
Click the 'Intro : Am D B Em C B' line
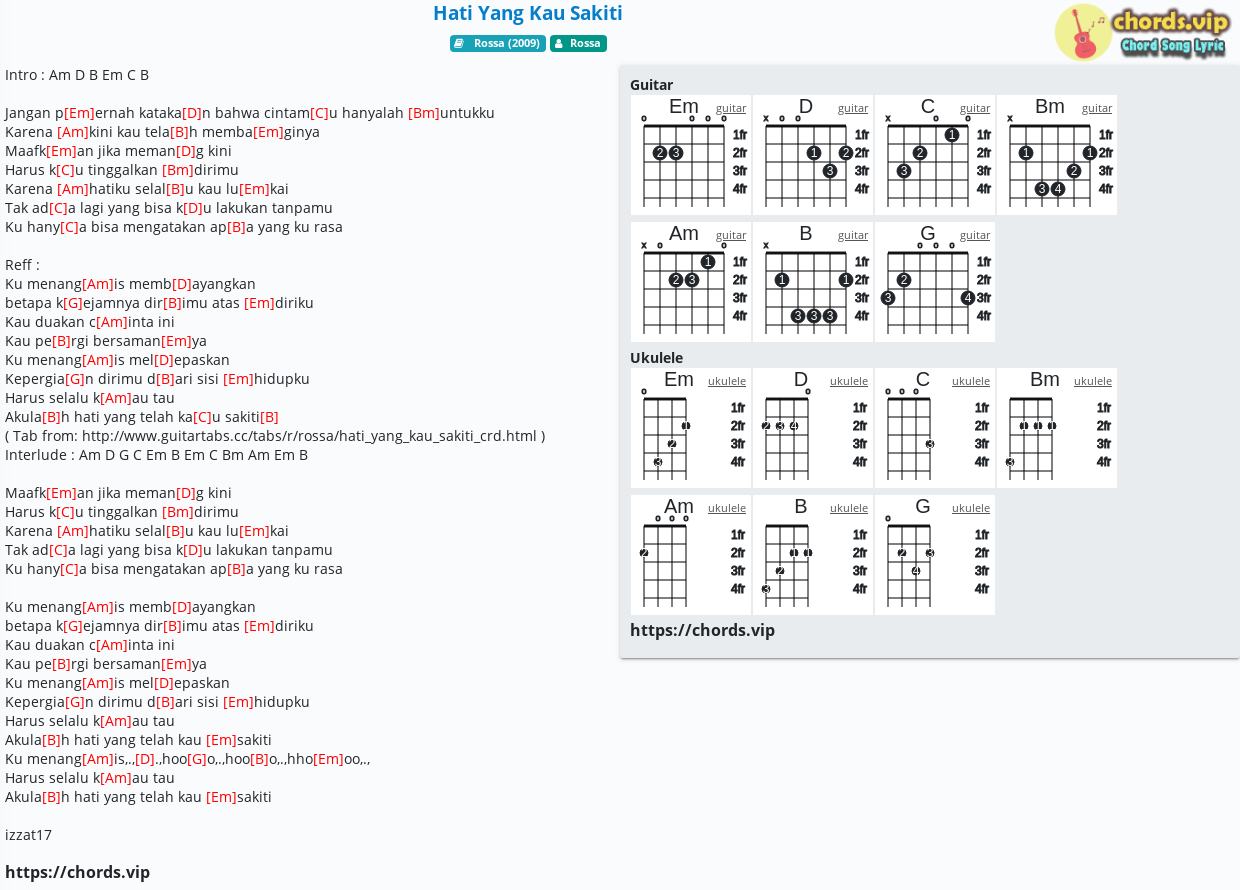pos(77,75)
